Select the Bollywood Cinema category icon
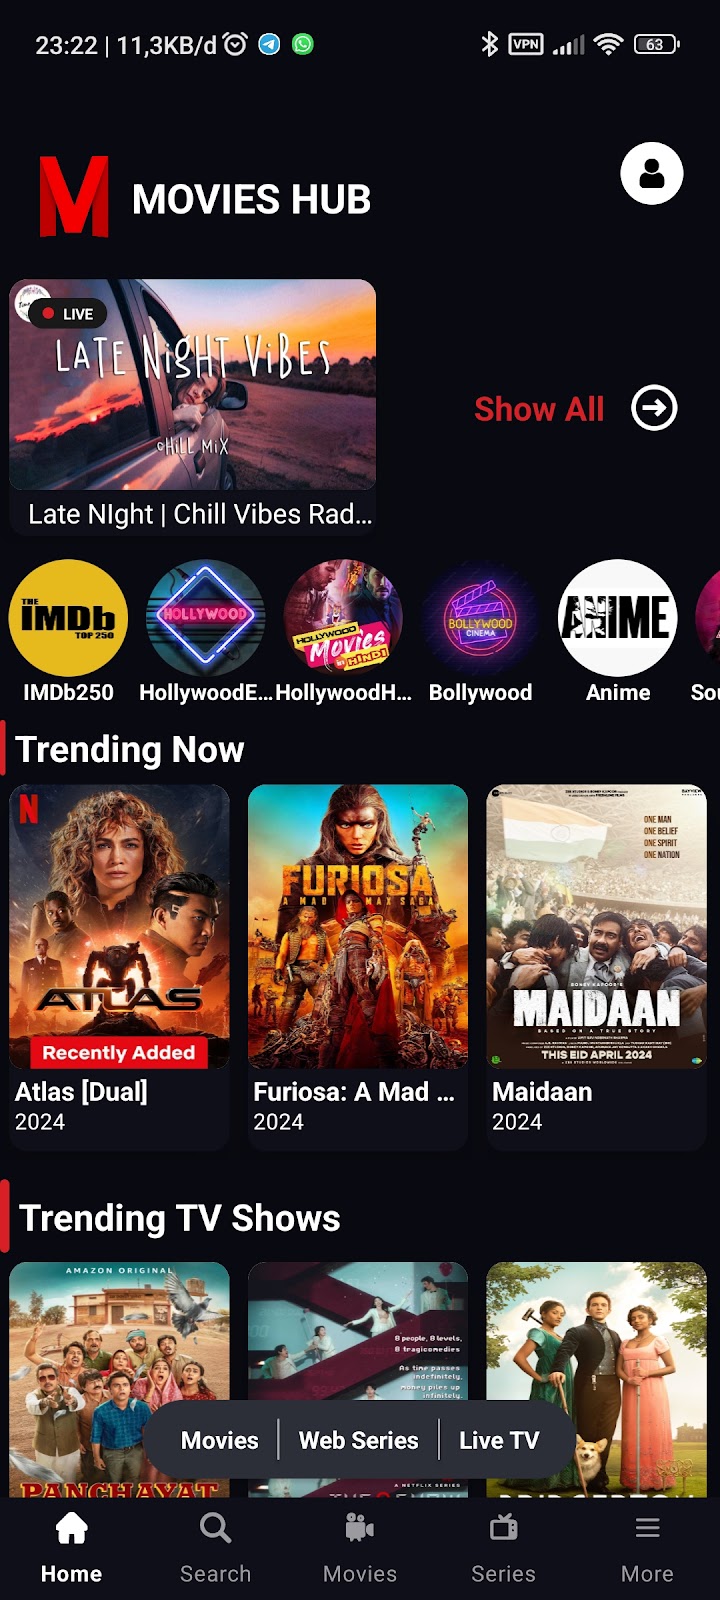This screenshot has height=1600, width=720. click(480, 618)
